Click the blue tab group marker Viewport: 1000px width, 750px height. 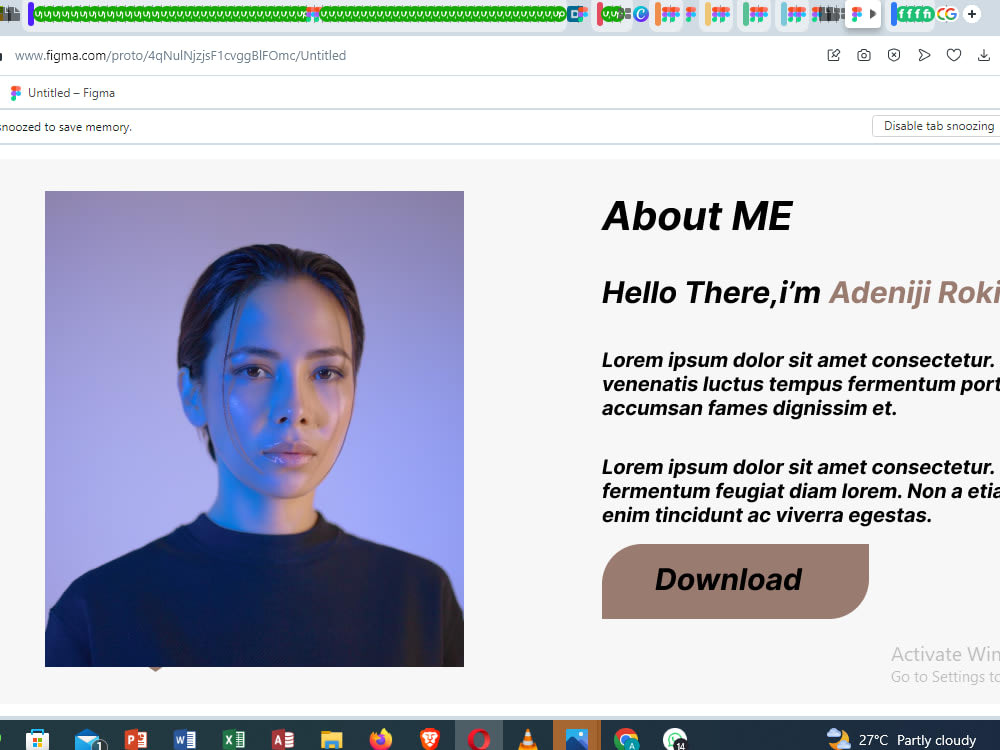click(x=894, y=14)
